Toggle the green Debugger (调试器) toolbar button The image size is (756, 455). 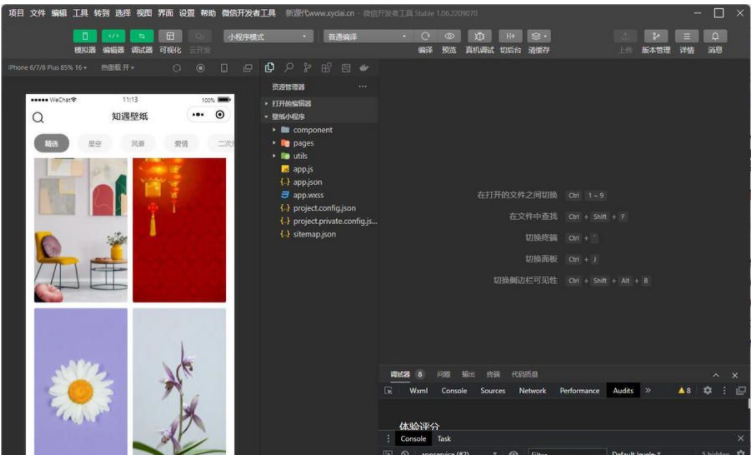(x=142, y=36)
